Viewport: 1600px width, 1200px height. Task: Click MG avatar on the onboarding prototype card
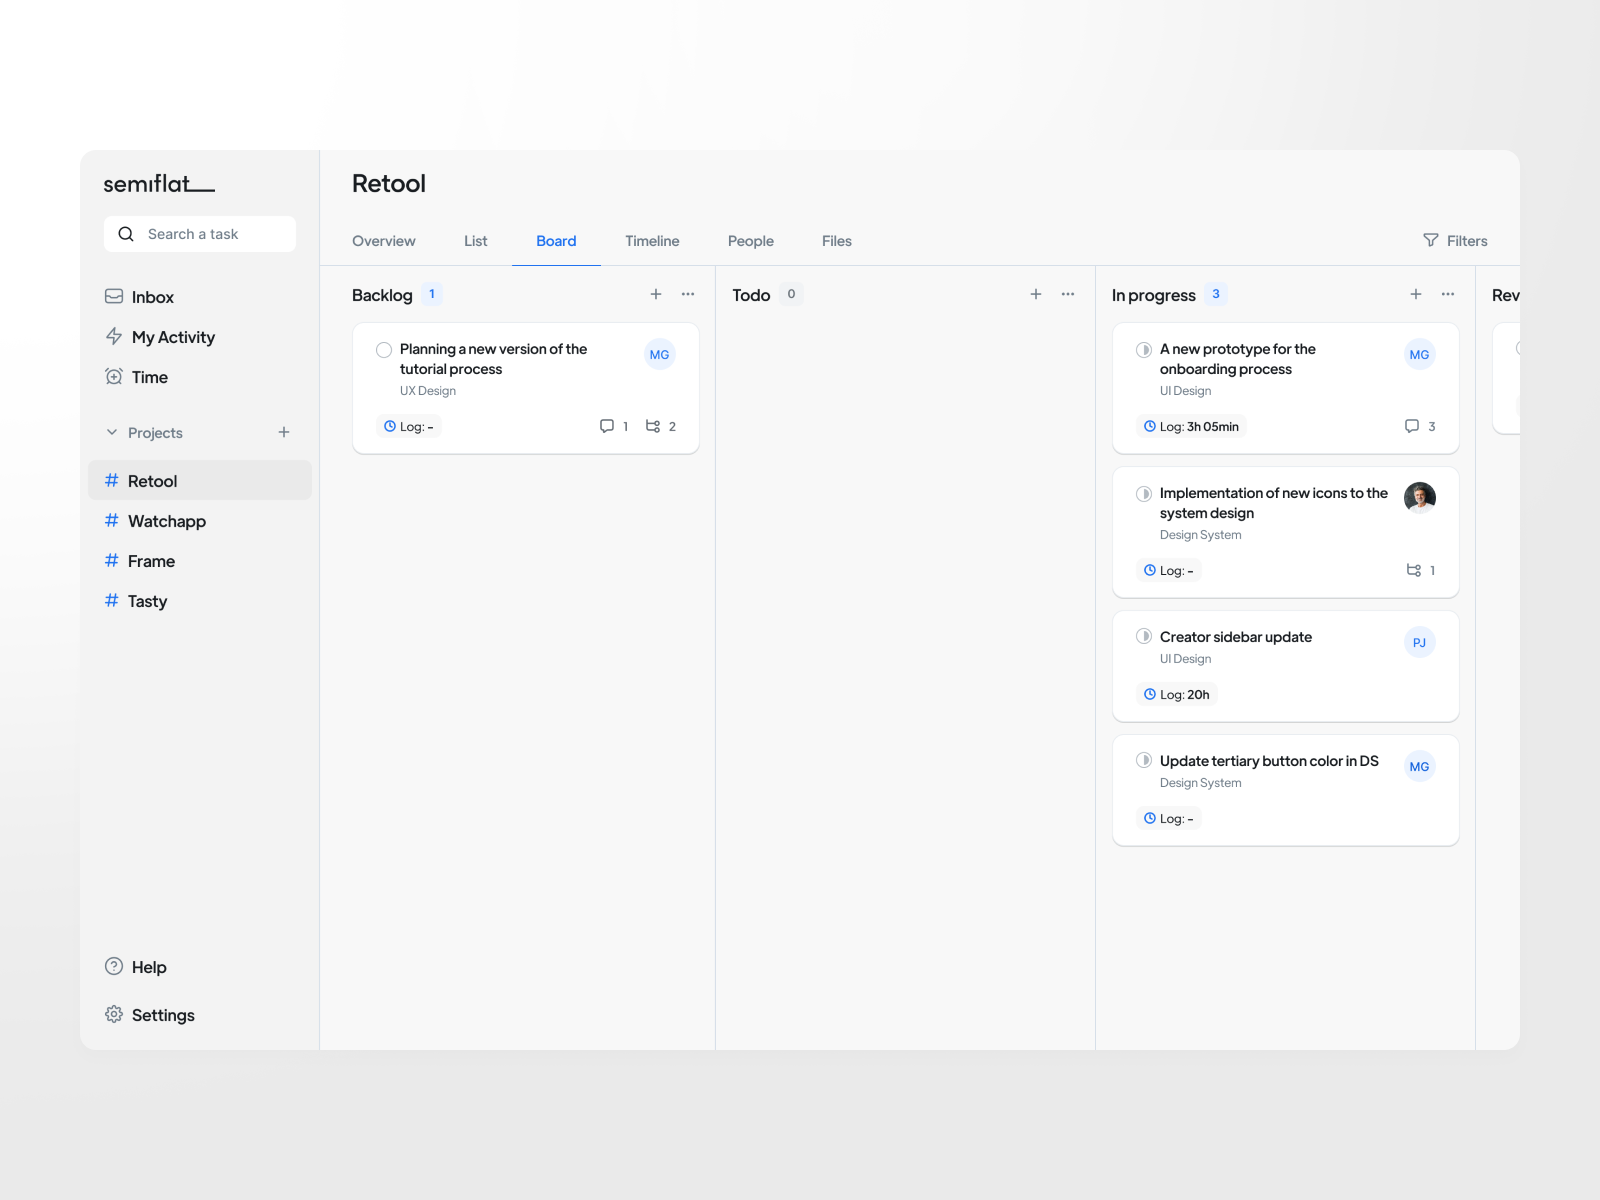click(1419, 354)
